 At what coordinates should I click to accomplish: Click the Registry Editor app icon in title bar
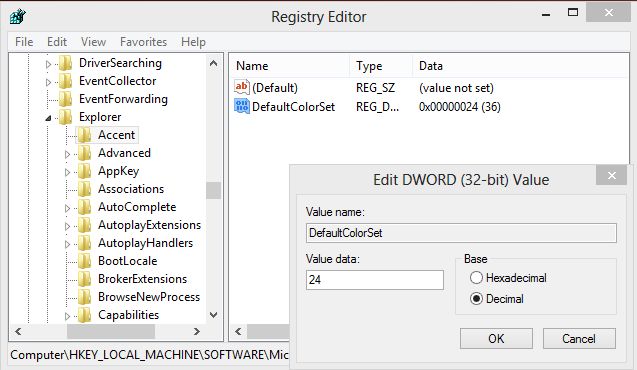pyautogui.click(x=17, y=16)
